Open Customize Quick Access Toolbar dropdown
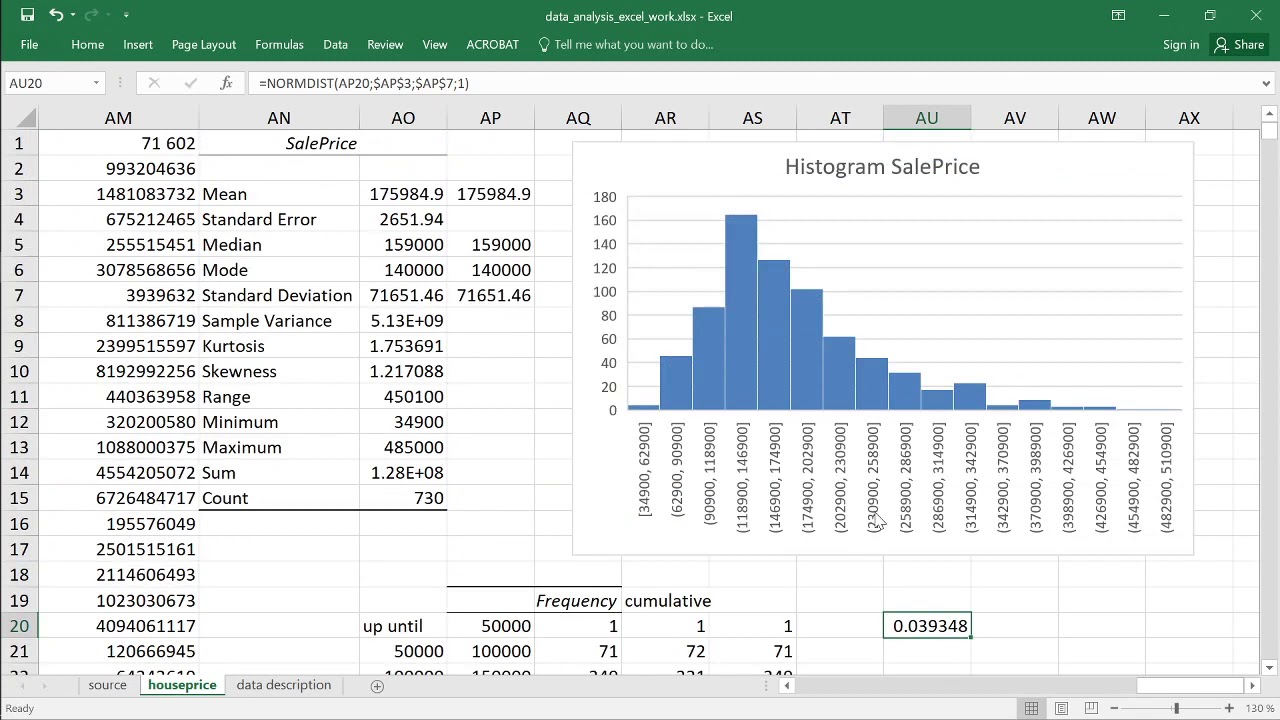Image resolution: width=1280 pixels, height=720 pixels. pos(126,15)
